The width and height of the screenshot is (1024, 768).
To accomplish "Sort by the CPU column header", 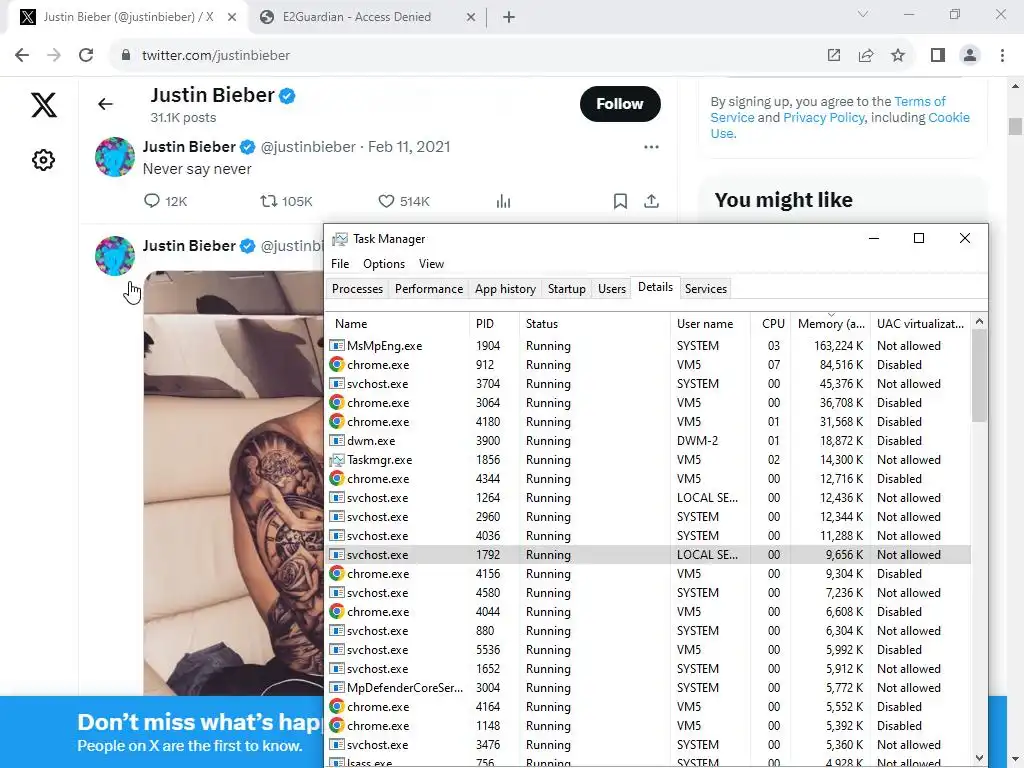I will click(x=771, y=324).
